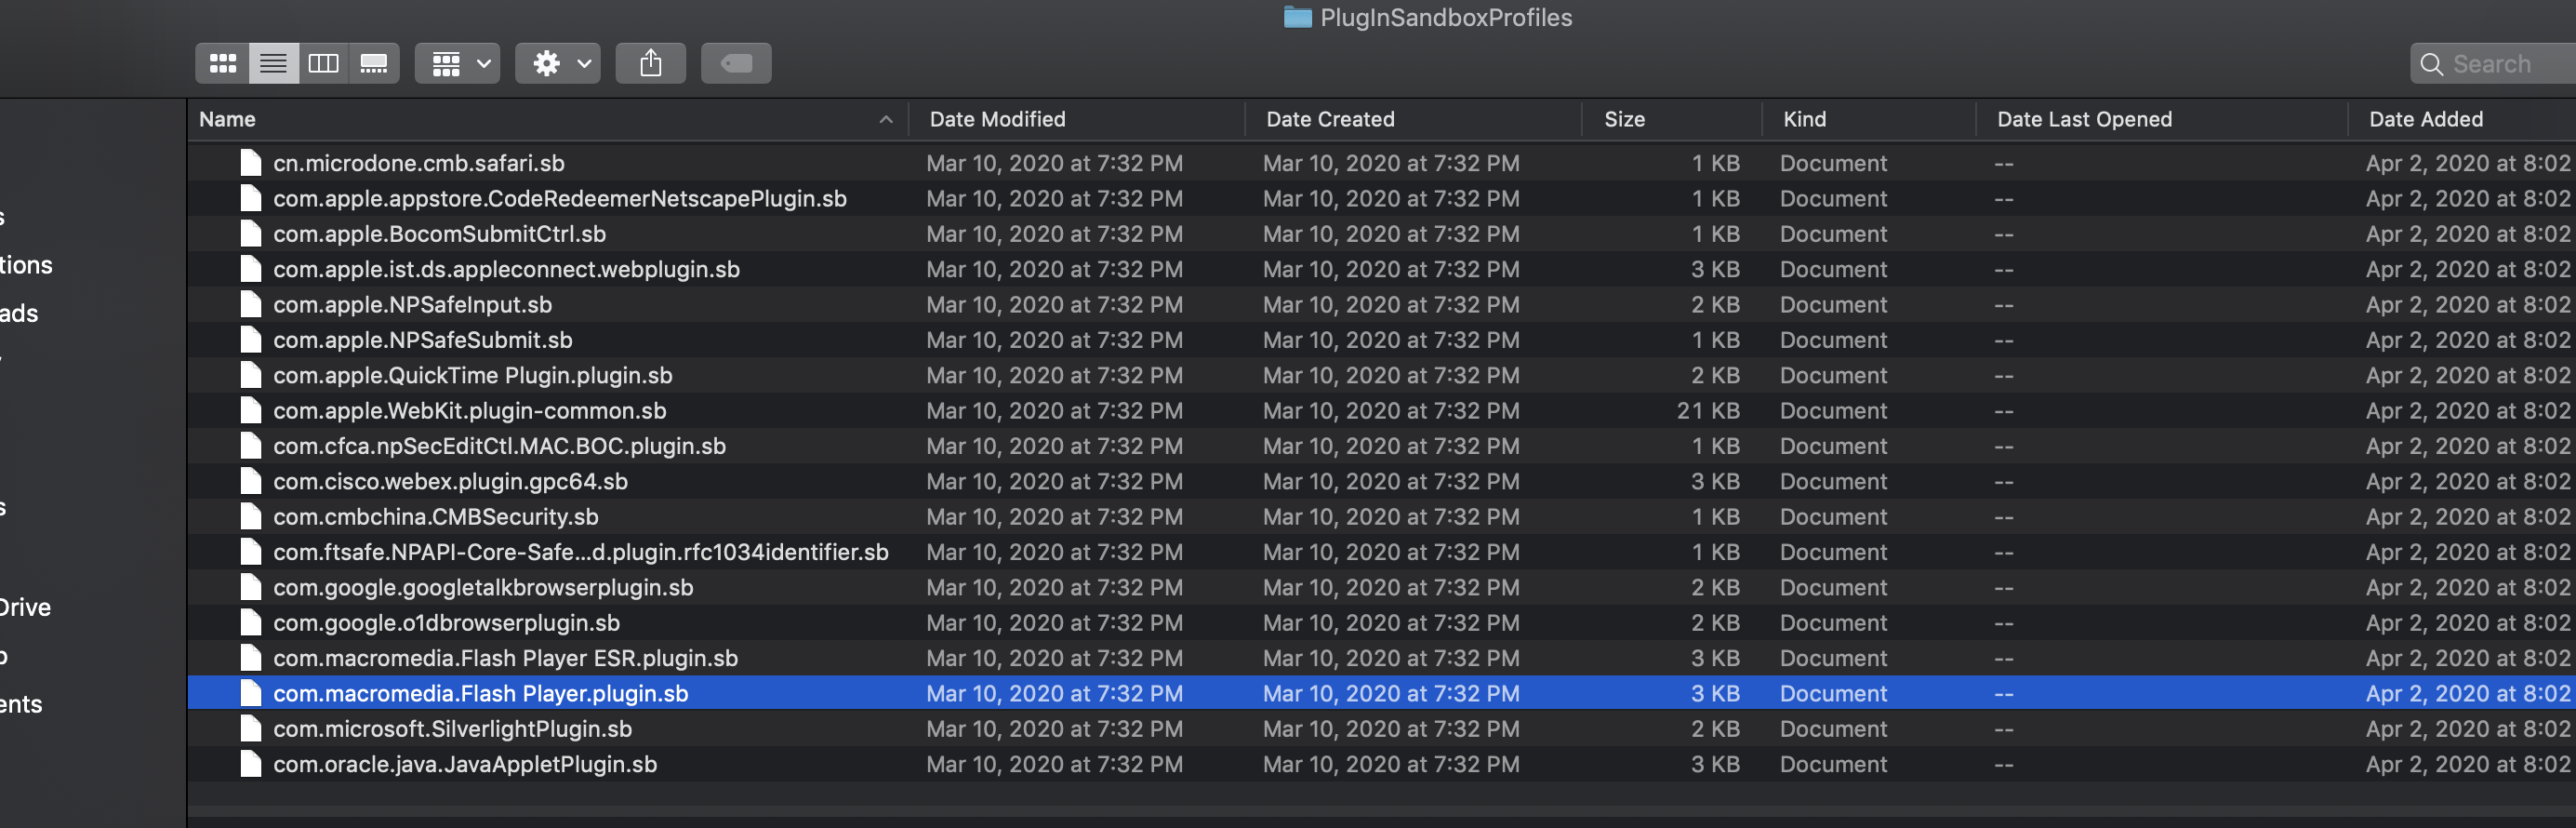Click document icon of com.microsoft.SilverlightPlugin.sb
The width and height of the screenshot is (2576, 828).
pos(251,728)
